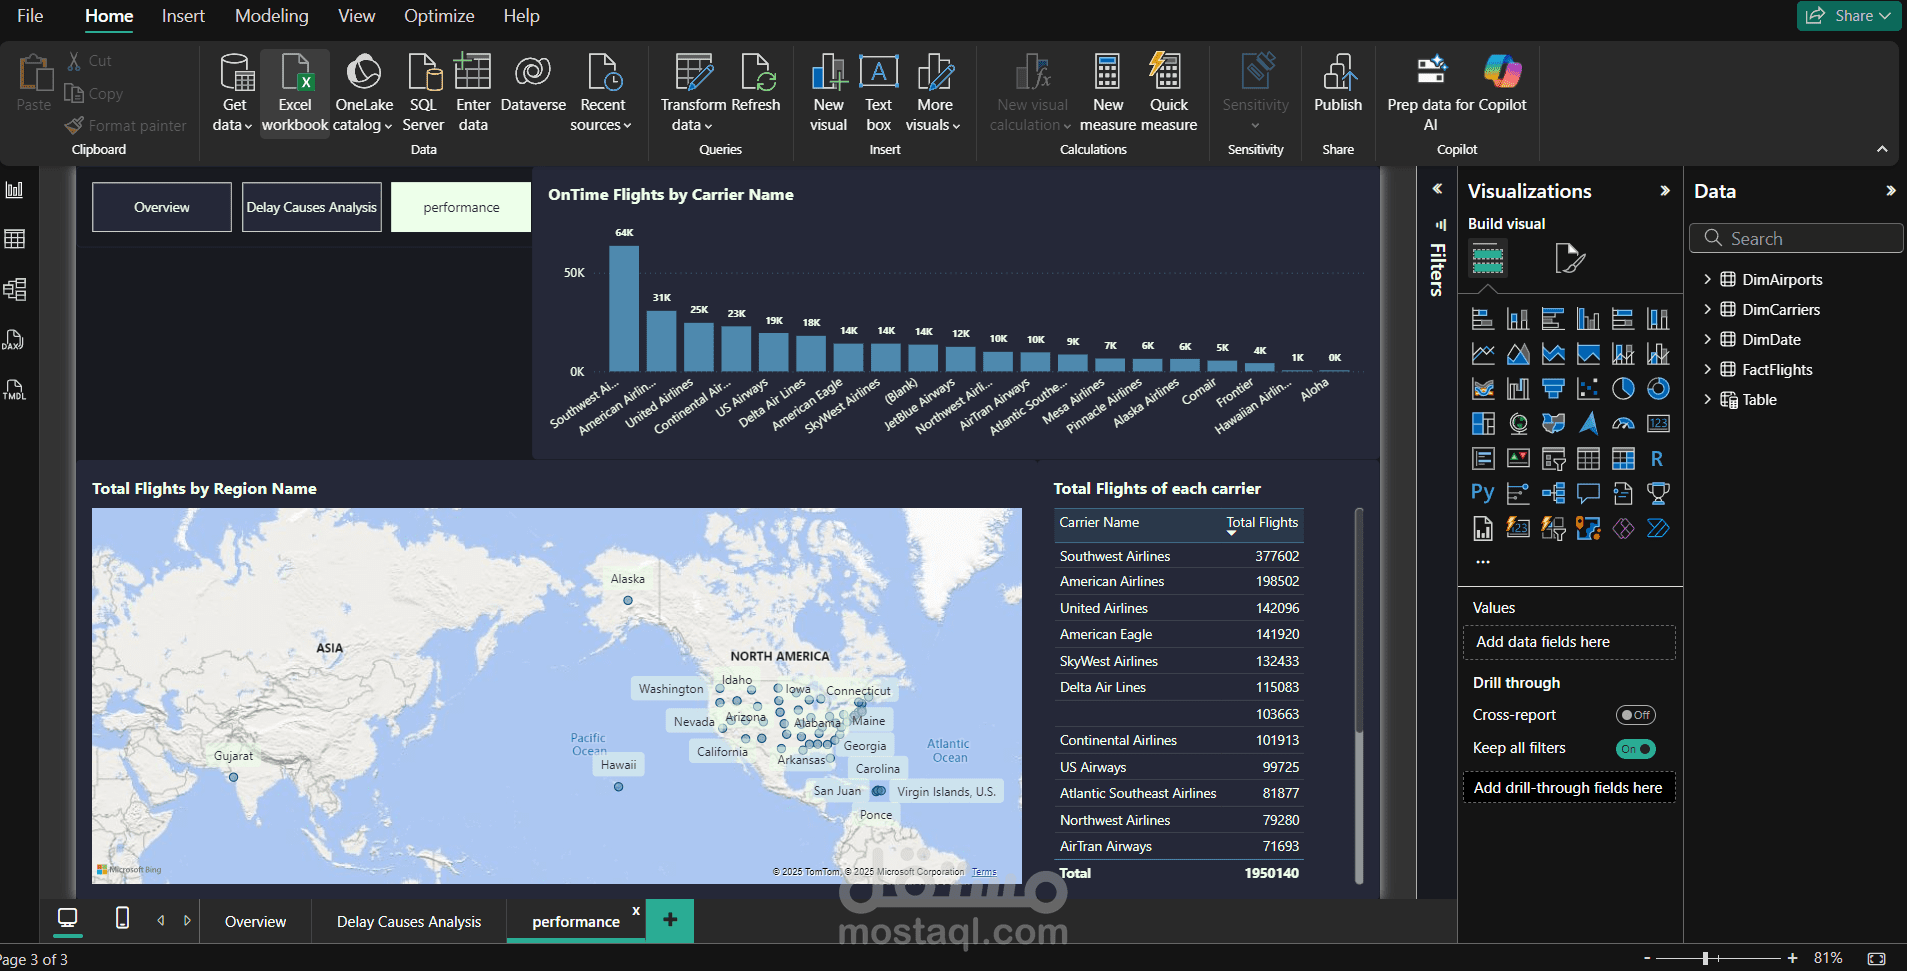Switch to mobile layout

click(122, 918)
